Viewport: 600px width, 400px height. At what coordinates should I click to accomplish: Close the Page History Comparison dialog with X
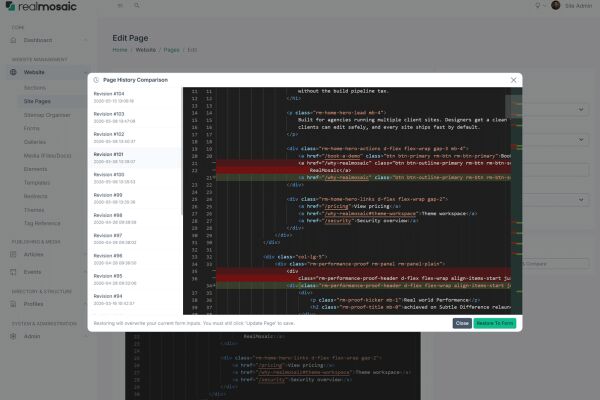(x=513, y=80)
